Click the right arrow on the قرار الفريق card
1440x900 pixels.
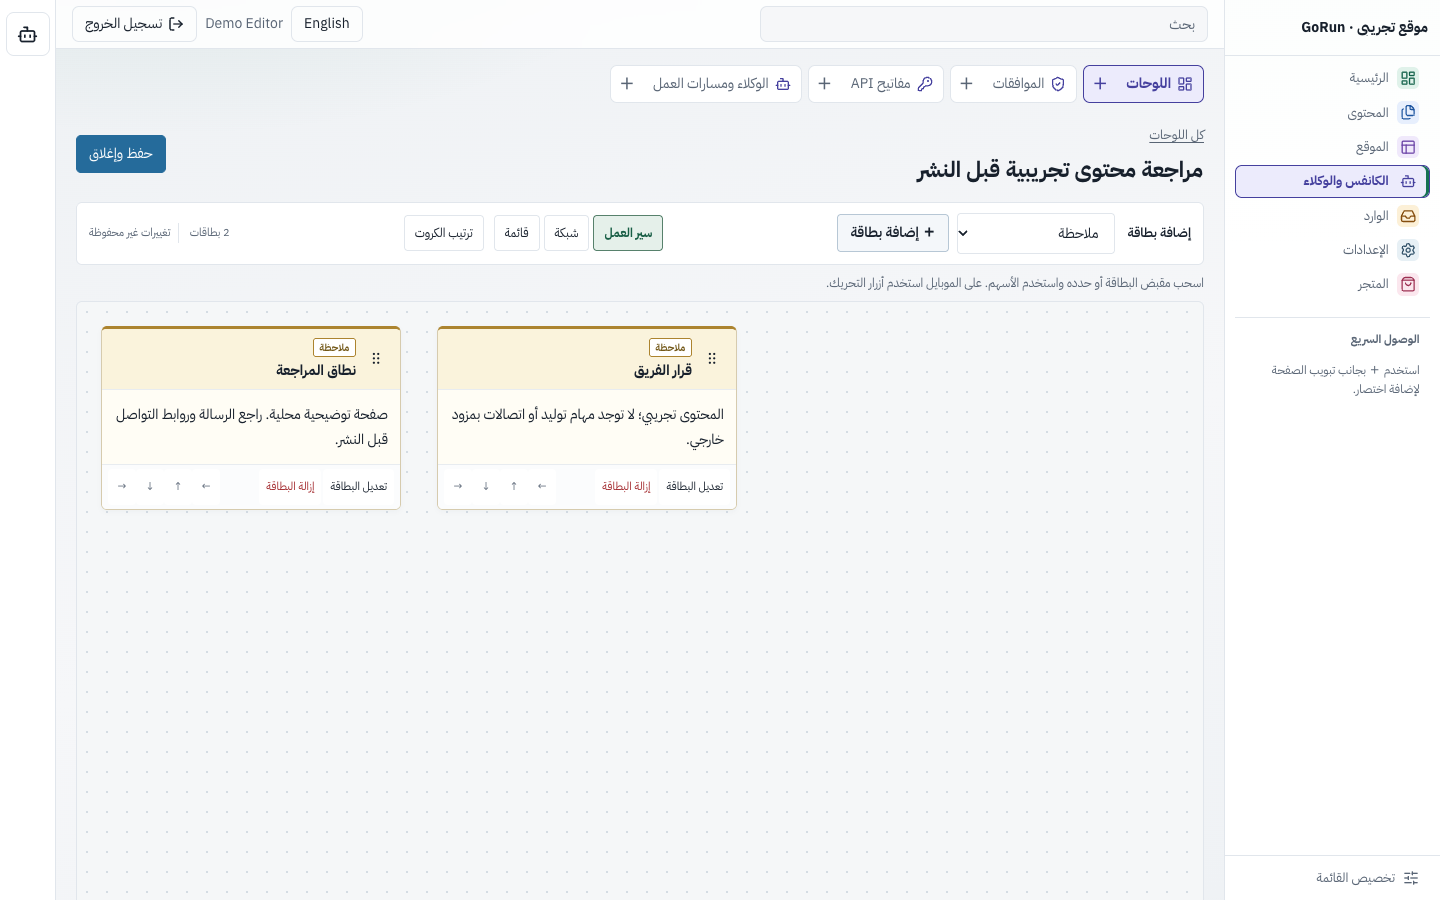click(x=458, y=486)
